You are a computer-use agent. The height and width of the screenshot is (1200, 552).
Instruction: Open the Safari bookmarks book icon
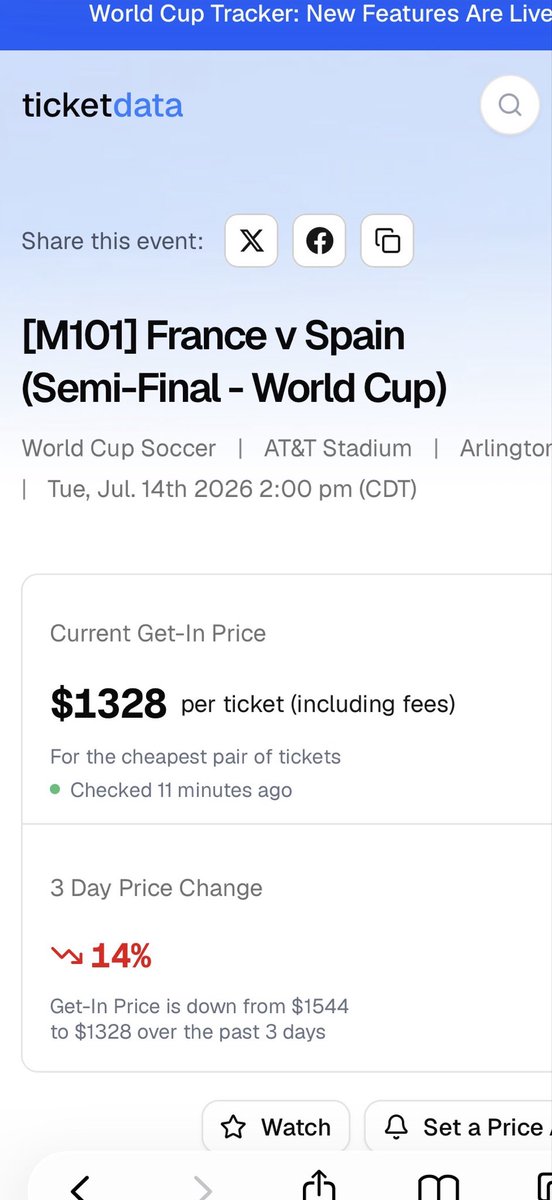pyautogui.click(x=437, y=1187)
